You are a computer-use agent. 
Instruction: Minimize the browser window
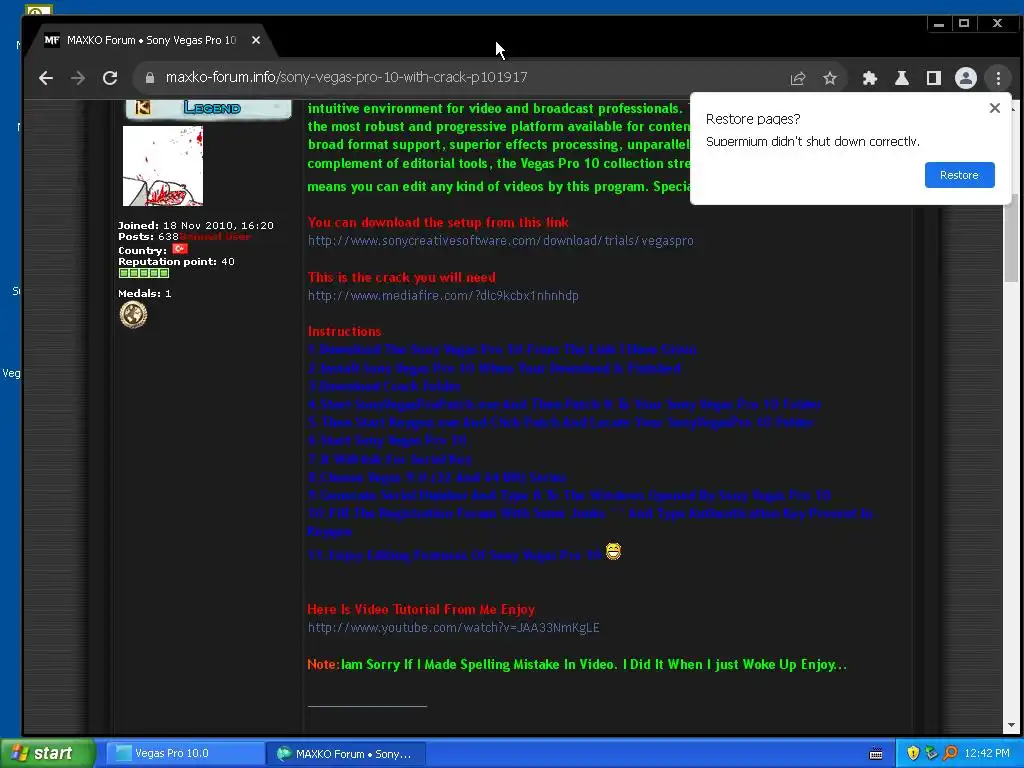point(938,24)
